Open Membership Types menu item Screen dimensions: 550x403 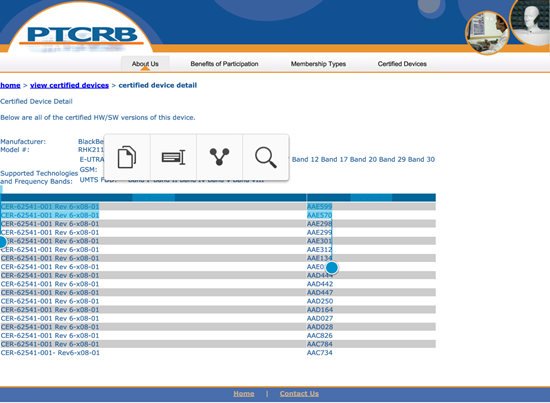coord(318,64)
